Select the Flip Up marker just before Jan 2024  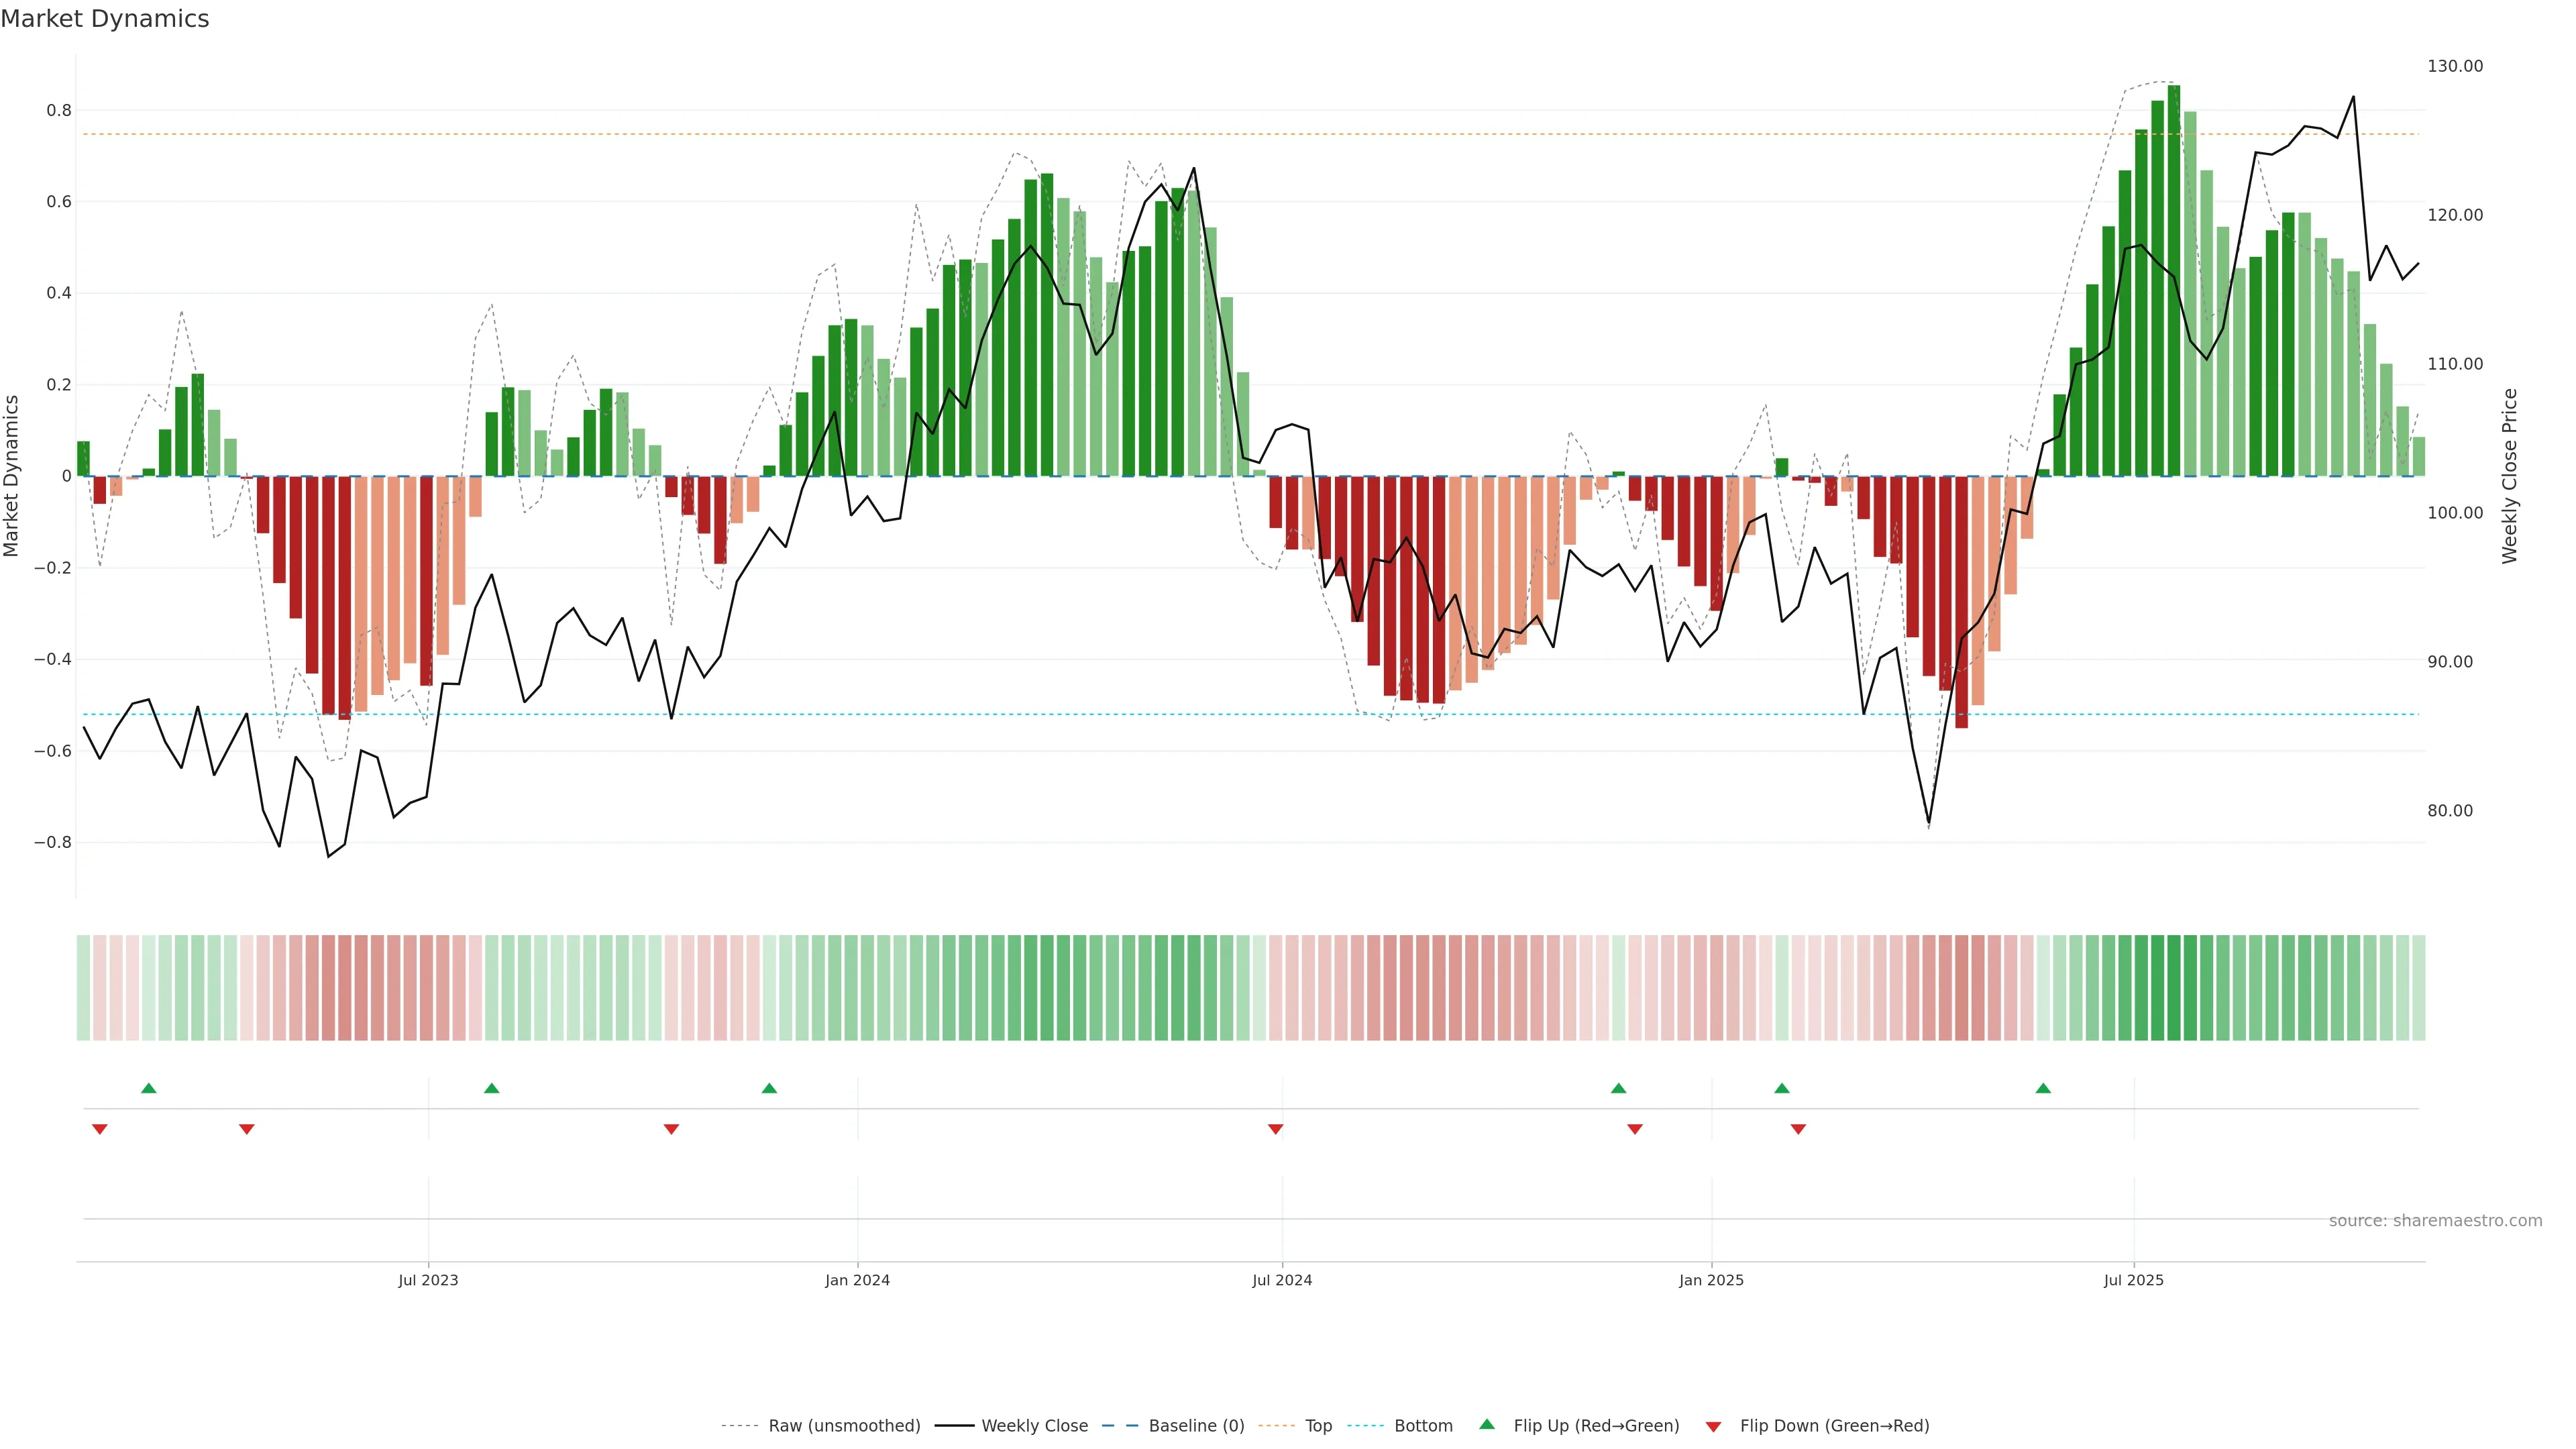coord(769,1088)
